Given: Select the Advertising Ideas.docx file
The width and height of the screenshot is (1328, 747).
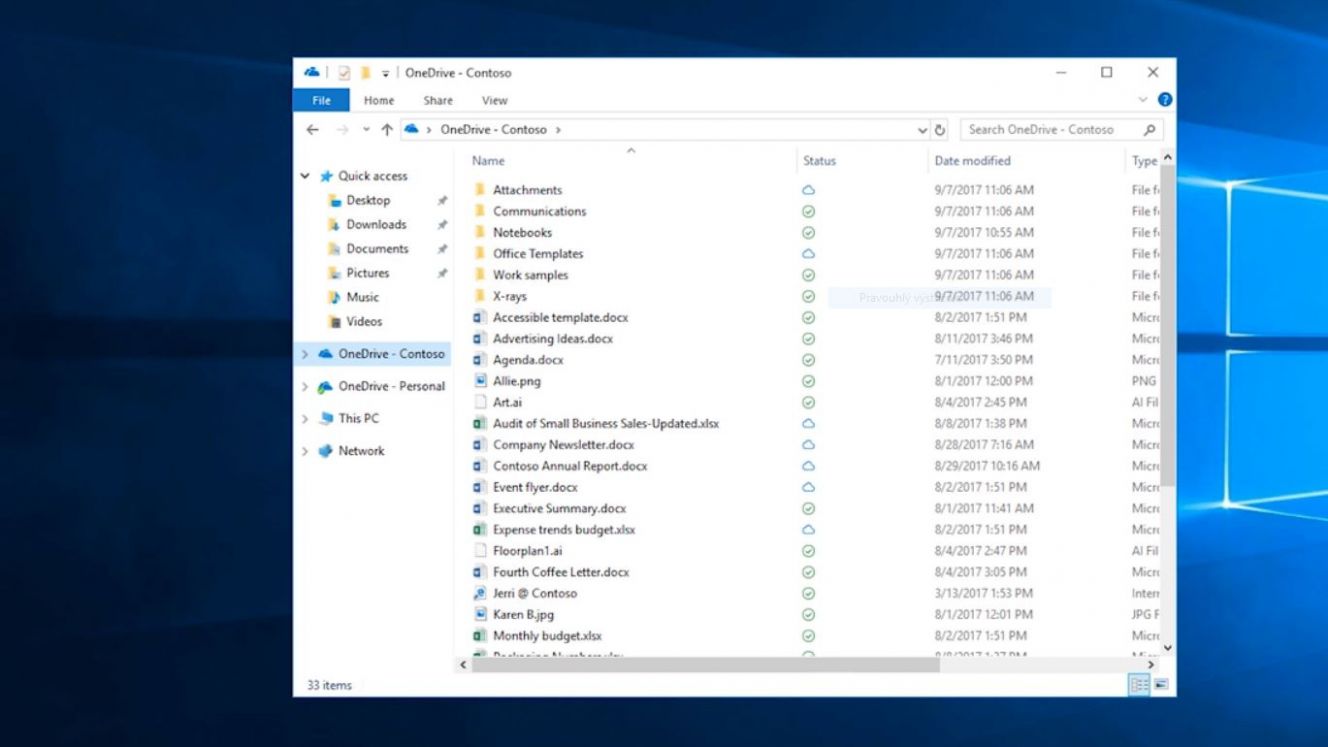Looking at the screenshot, I should click(552, 339).
